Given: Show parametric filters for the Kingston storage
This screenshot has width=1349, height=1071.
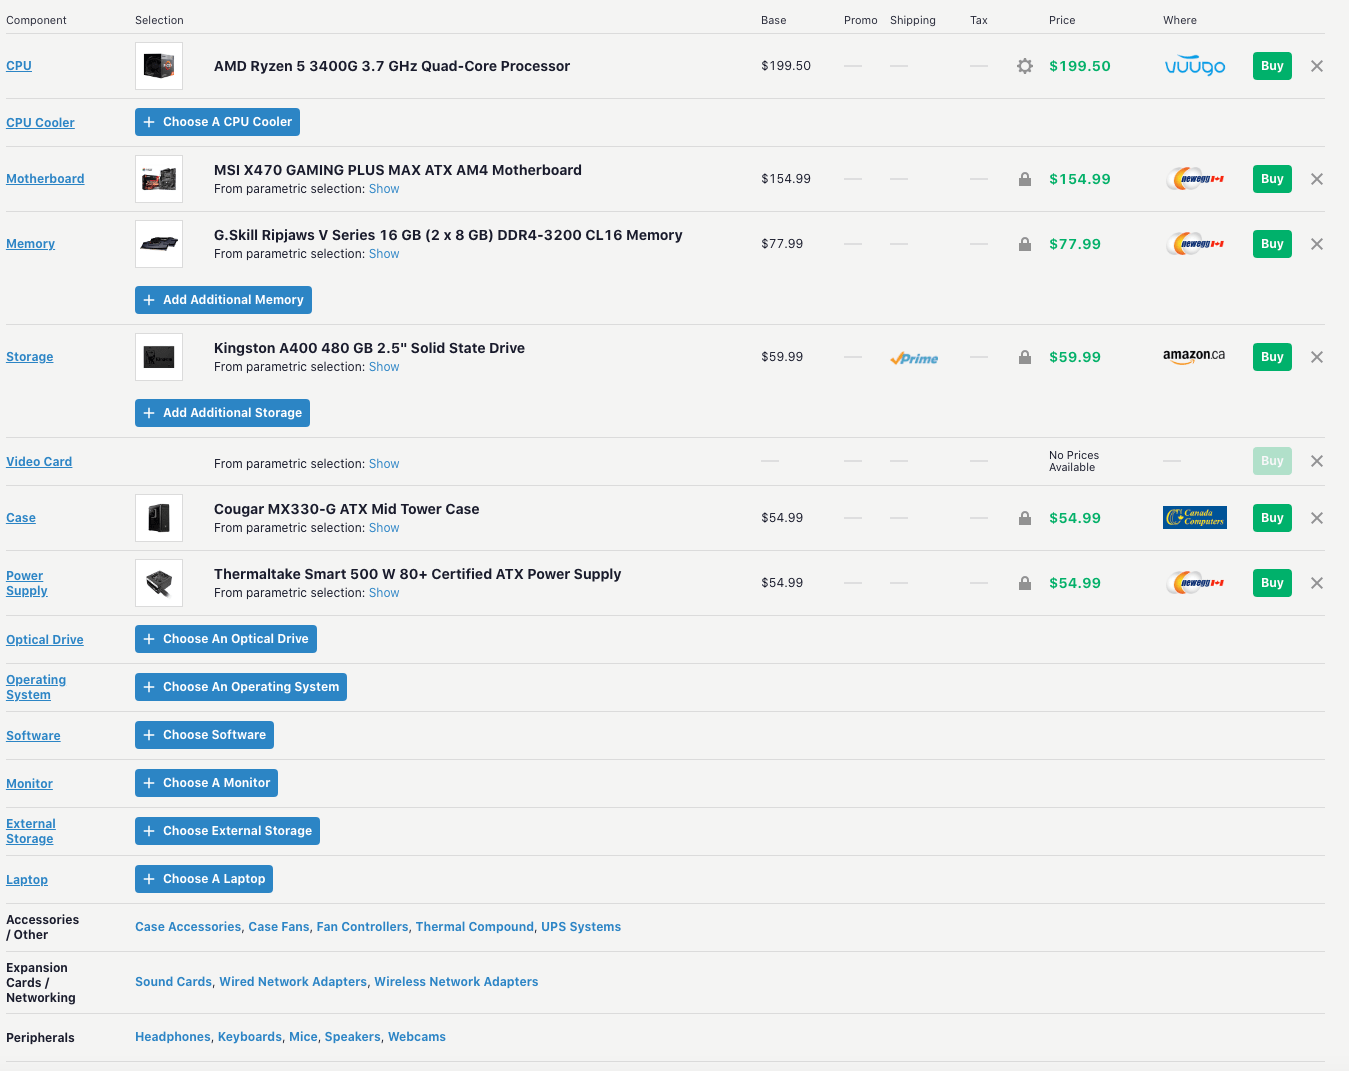Looking at the screenshot, I should tap(384, 366).
